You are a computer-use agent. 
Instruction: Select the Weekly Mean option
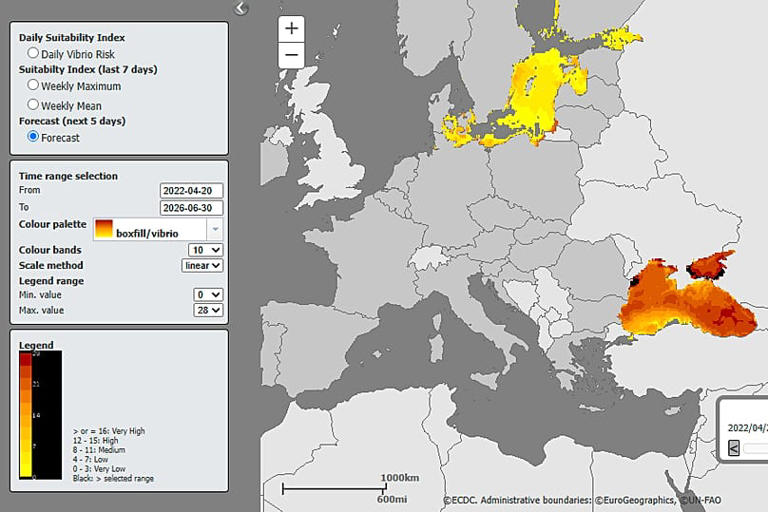[x=33, y=104]
